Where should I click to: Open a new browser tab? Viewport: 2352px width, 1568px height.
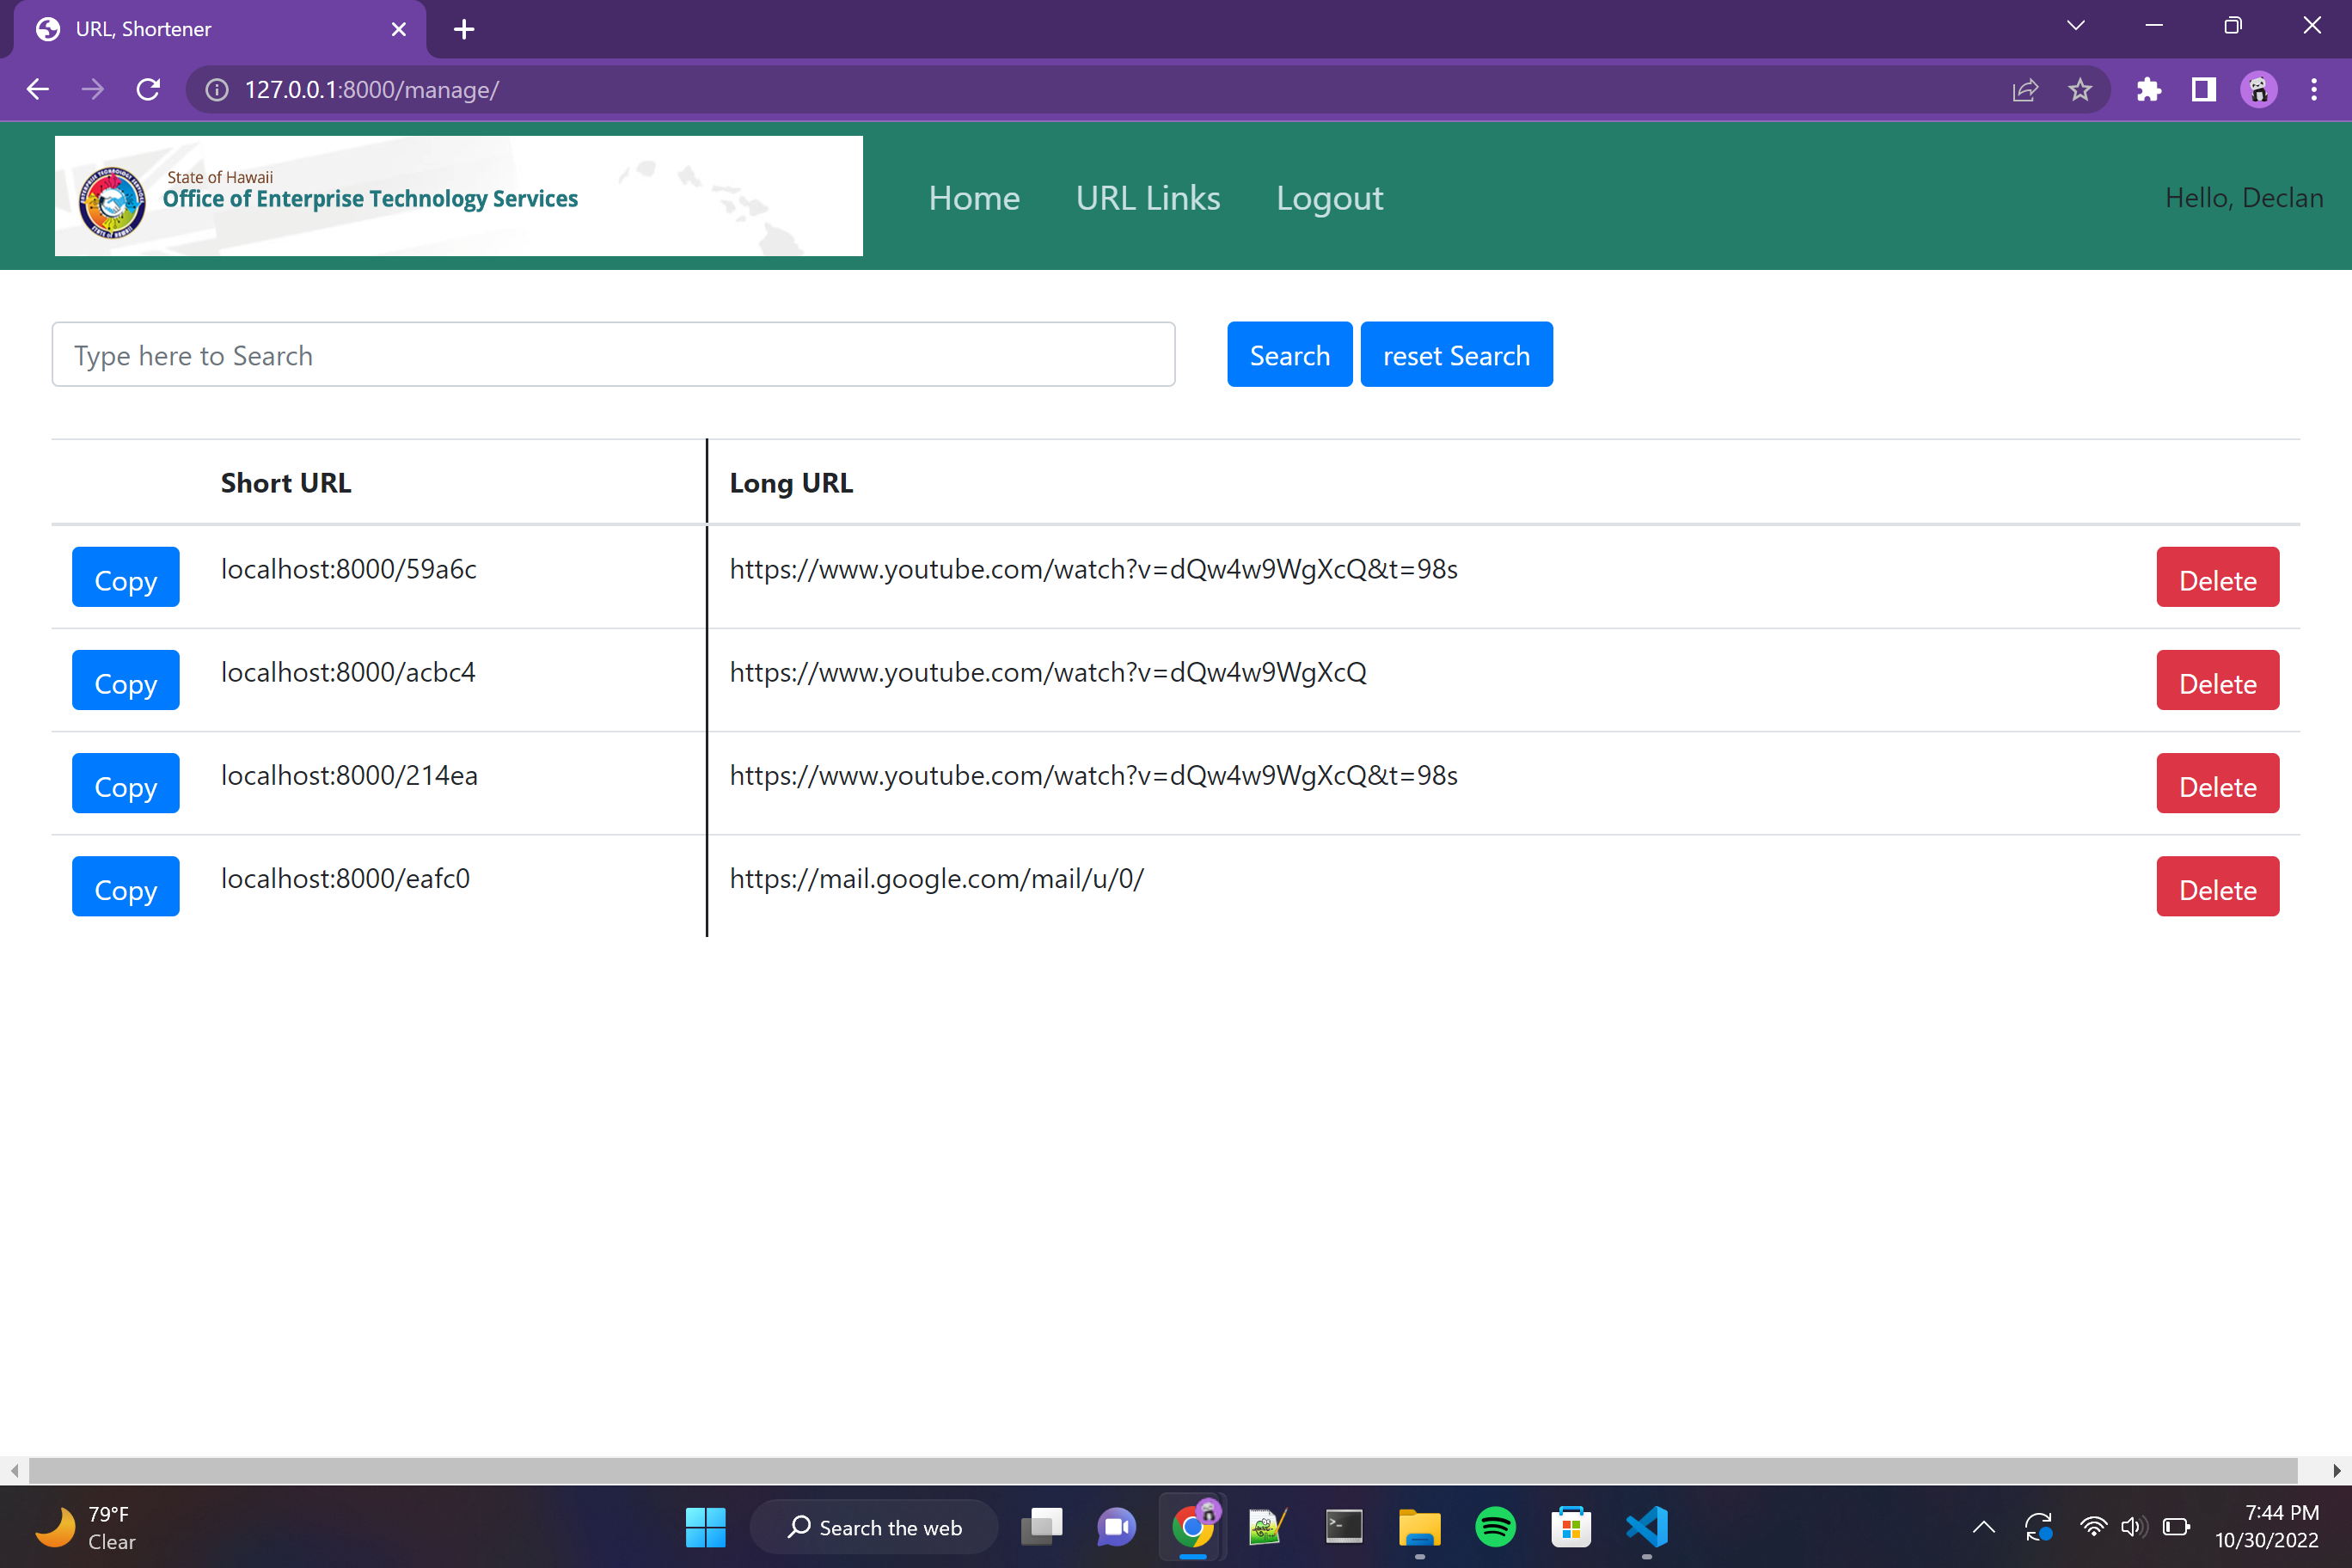pyautogui.click(x=463, y=29)
